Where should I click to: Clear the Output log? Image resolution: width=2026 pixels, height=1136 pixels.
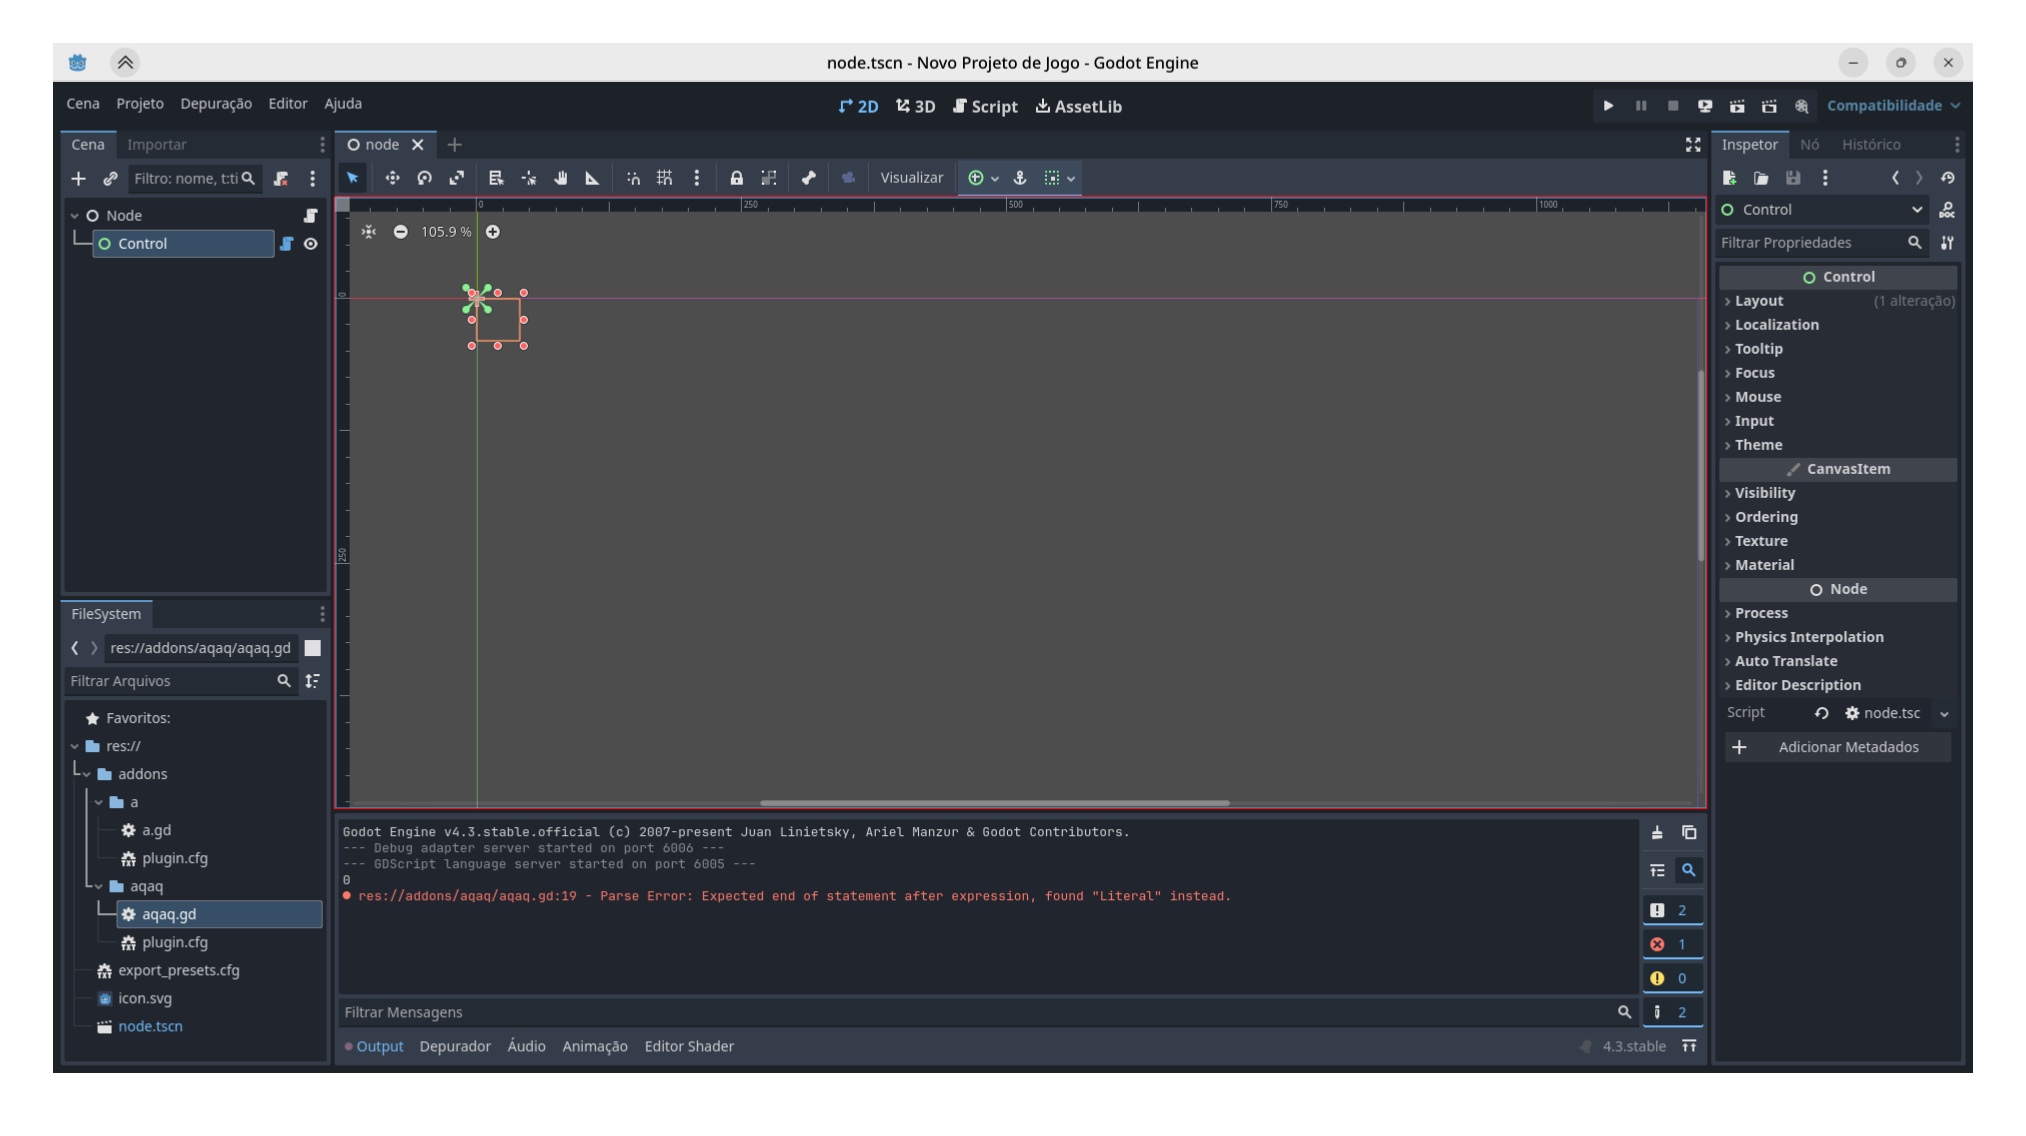click(x=1657, y=833)
